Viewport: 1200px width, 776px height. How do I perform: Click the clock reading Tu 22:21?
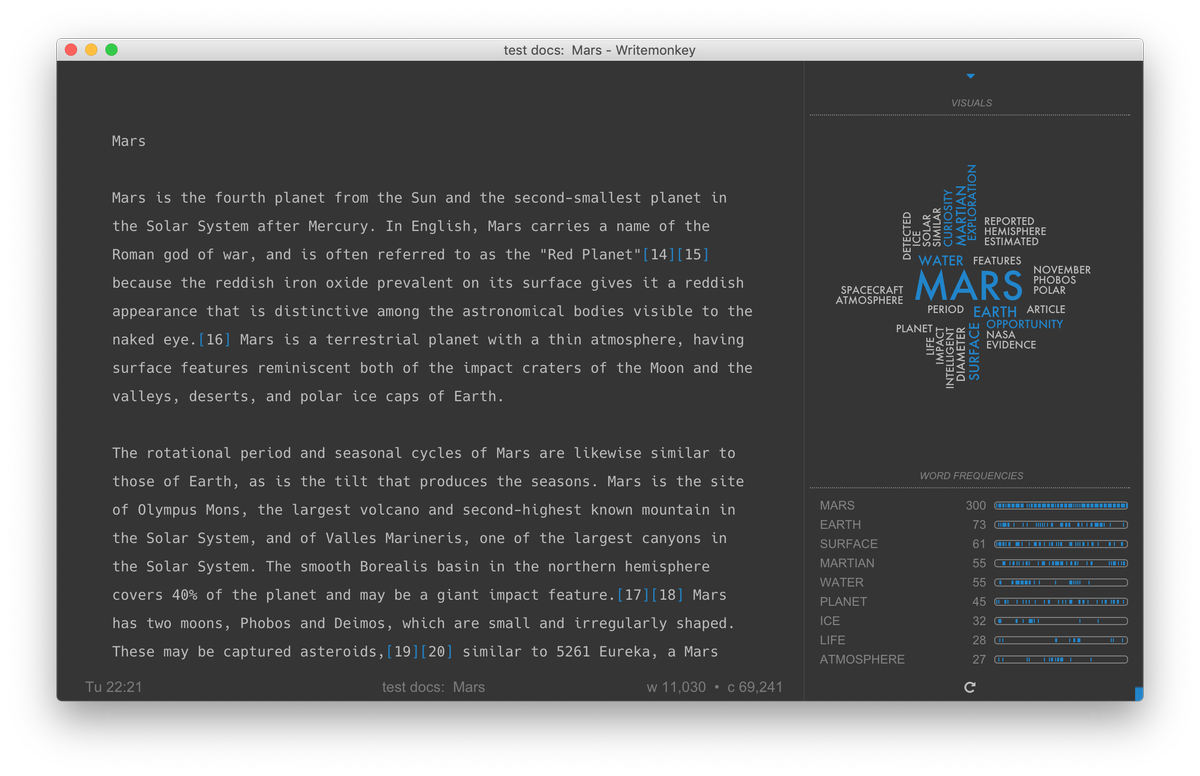coord(114,687)
